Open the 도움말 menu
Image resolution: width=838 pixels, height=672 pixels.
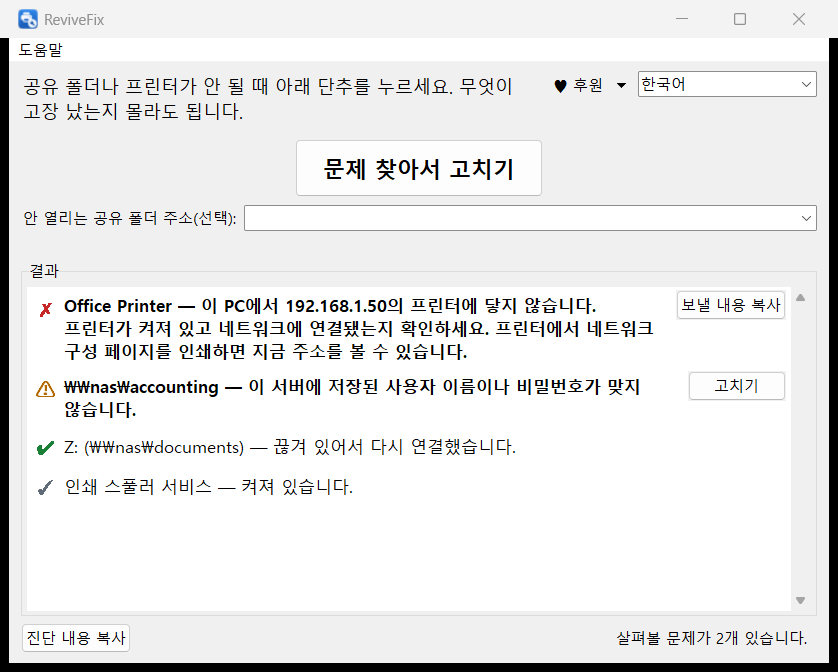pos(41,50)
